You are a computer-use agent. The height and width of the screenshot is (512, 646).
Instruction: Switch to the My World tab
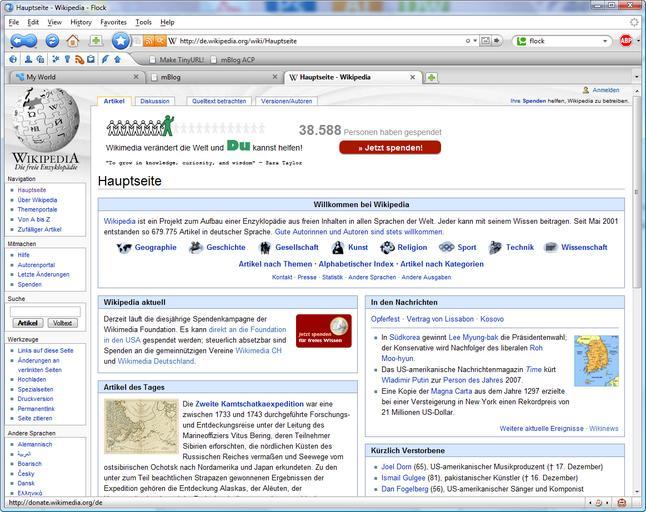click(76, 77)
